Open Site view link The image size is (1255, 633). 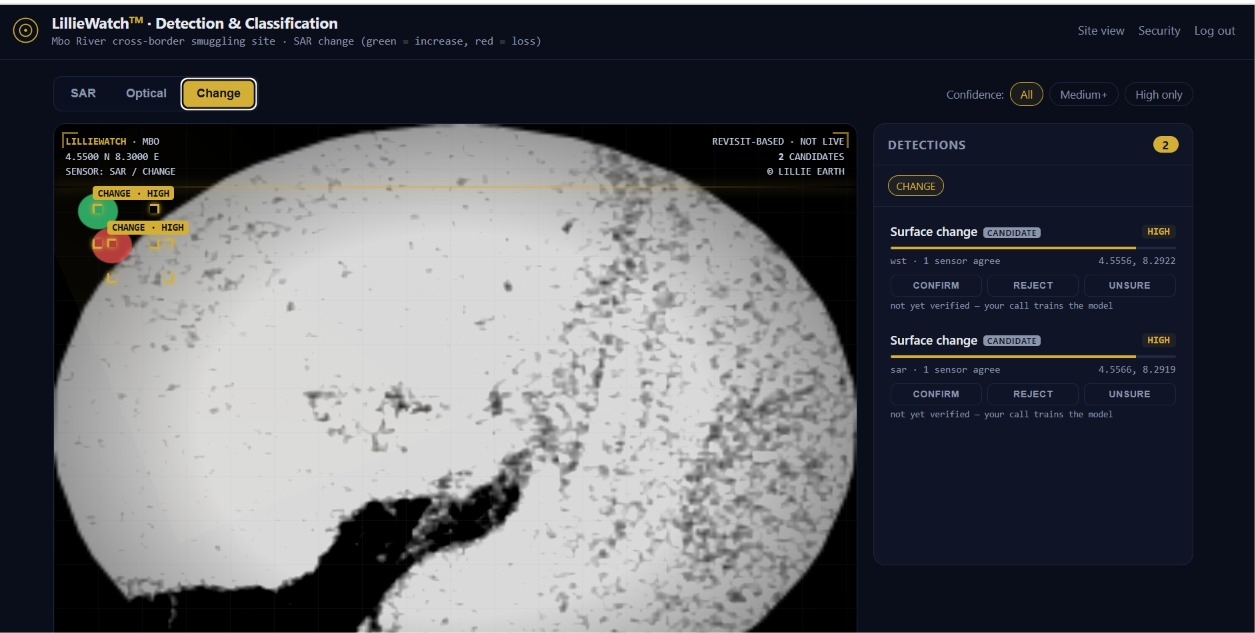pos(1101,31)
